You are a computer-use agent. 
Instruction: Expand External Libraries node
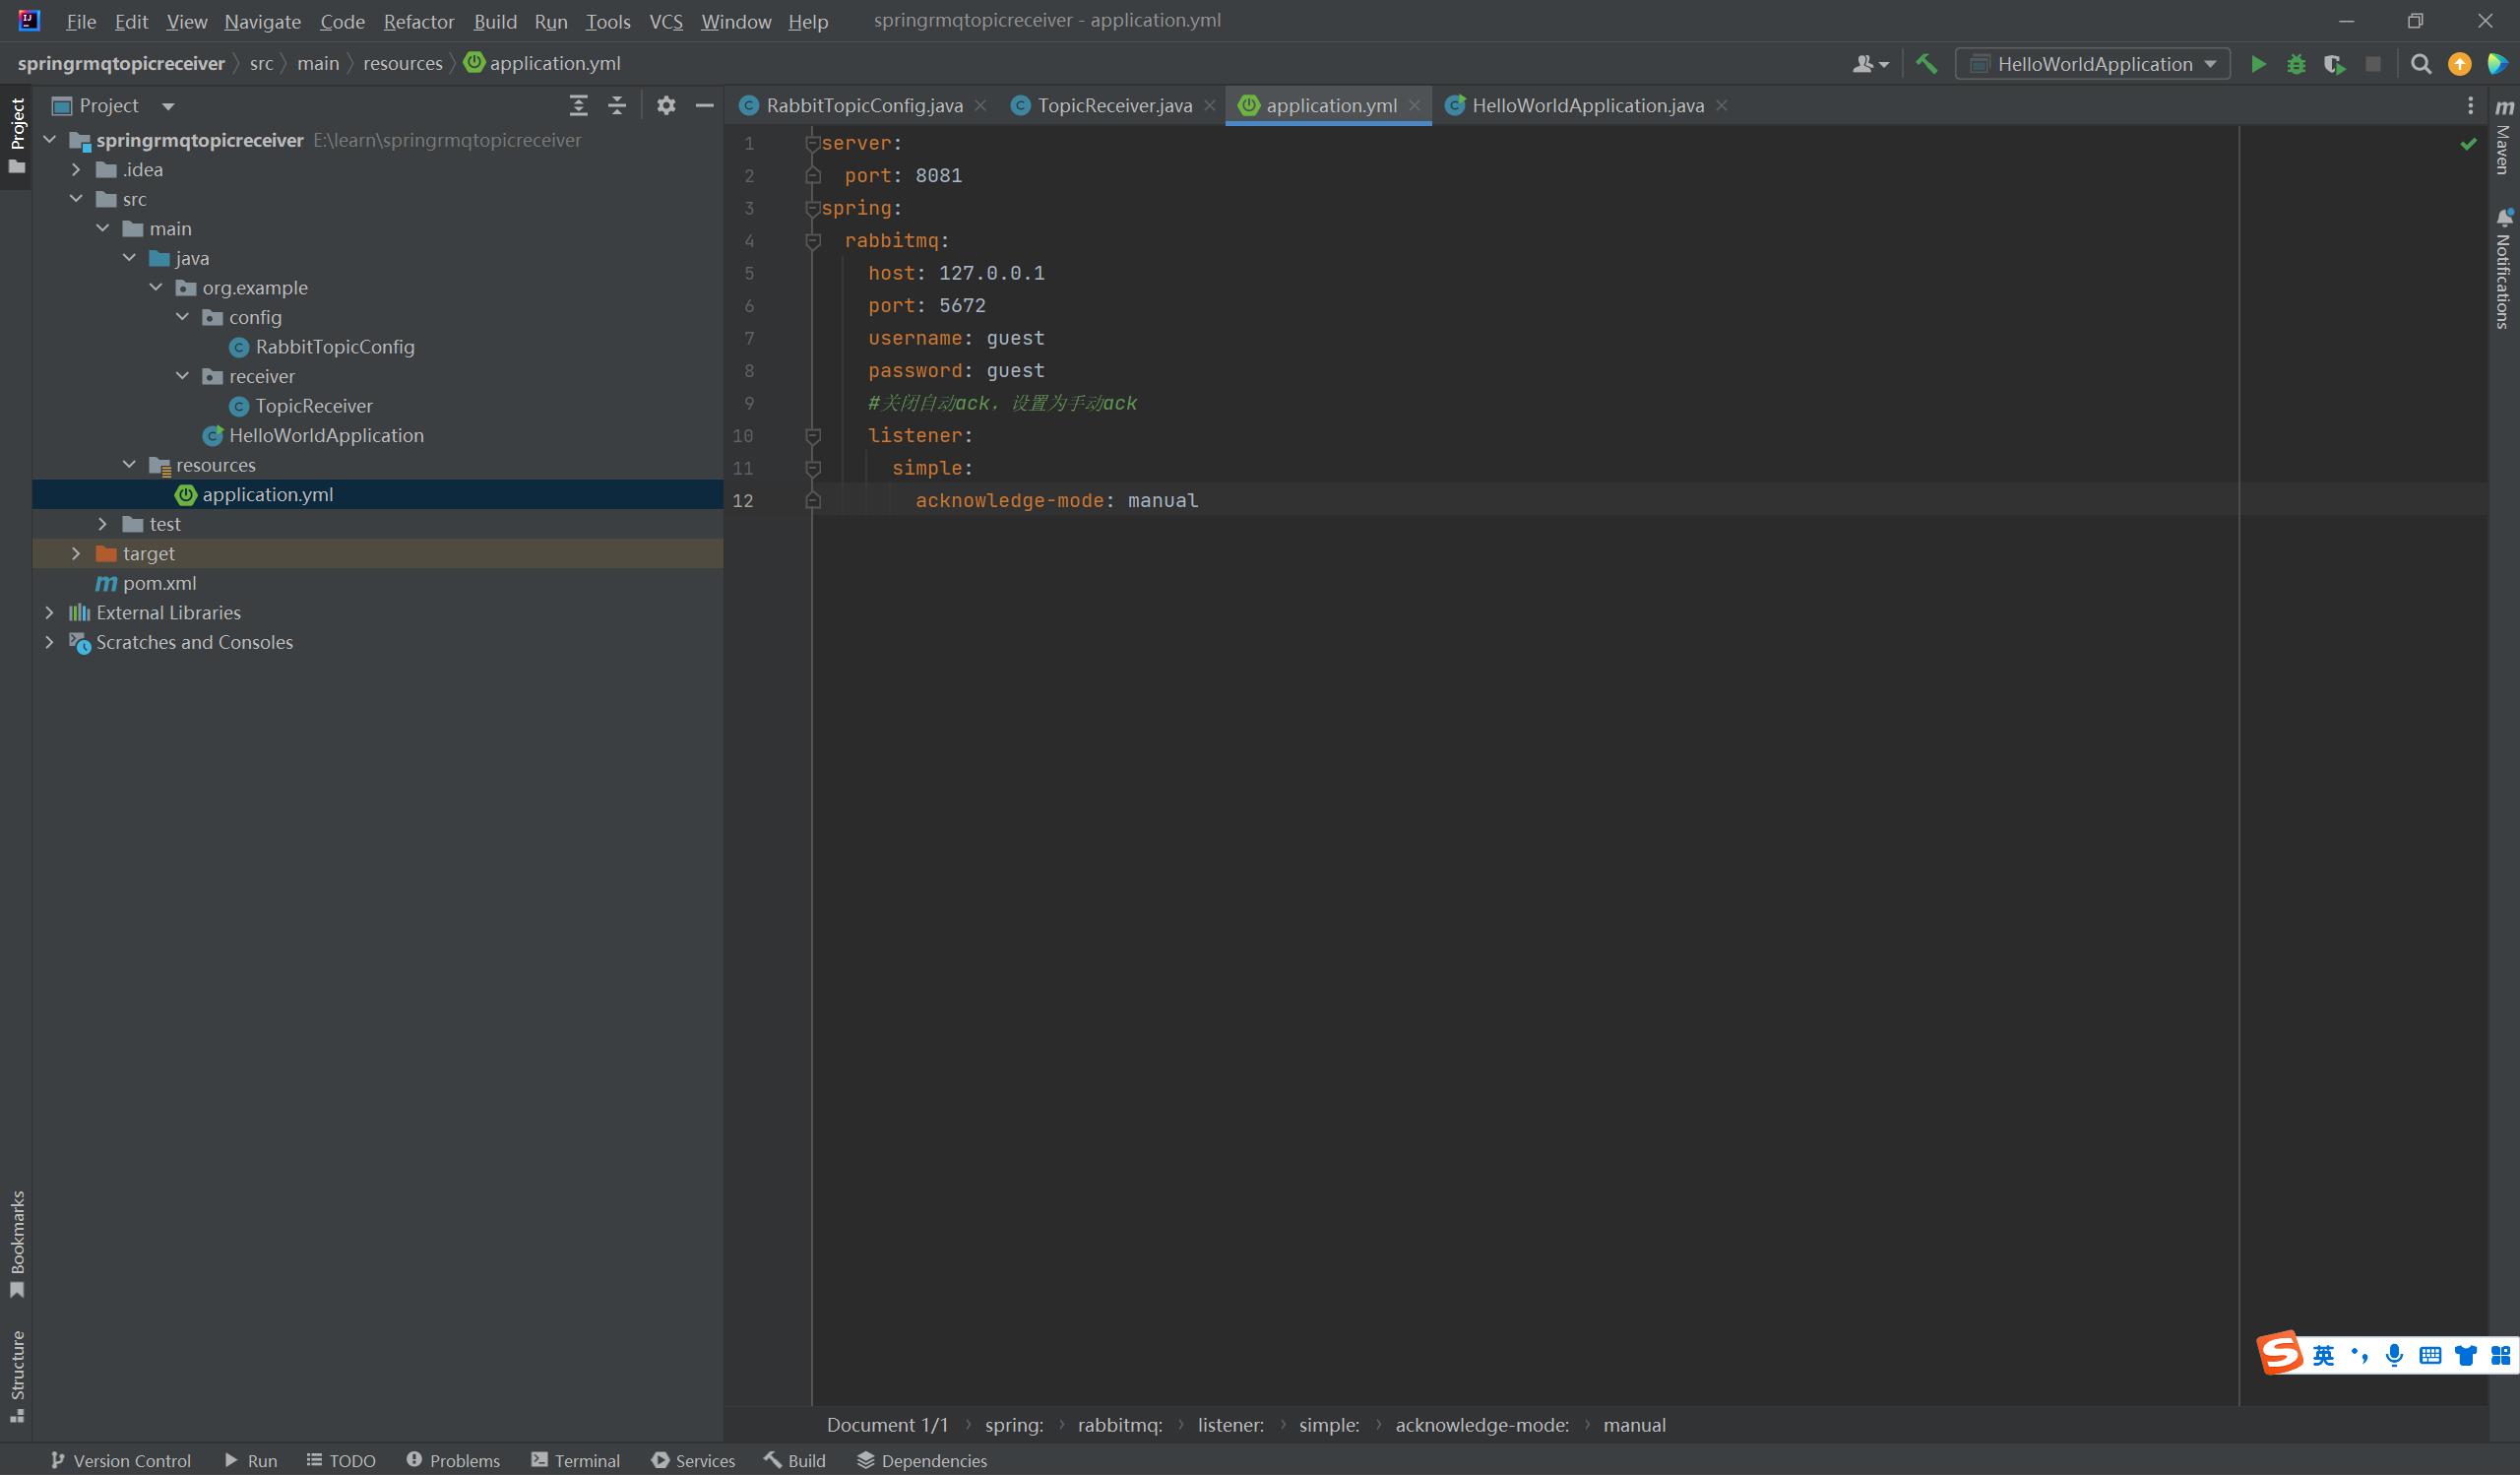[x=49, y=612]
